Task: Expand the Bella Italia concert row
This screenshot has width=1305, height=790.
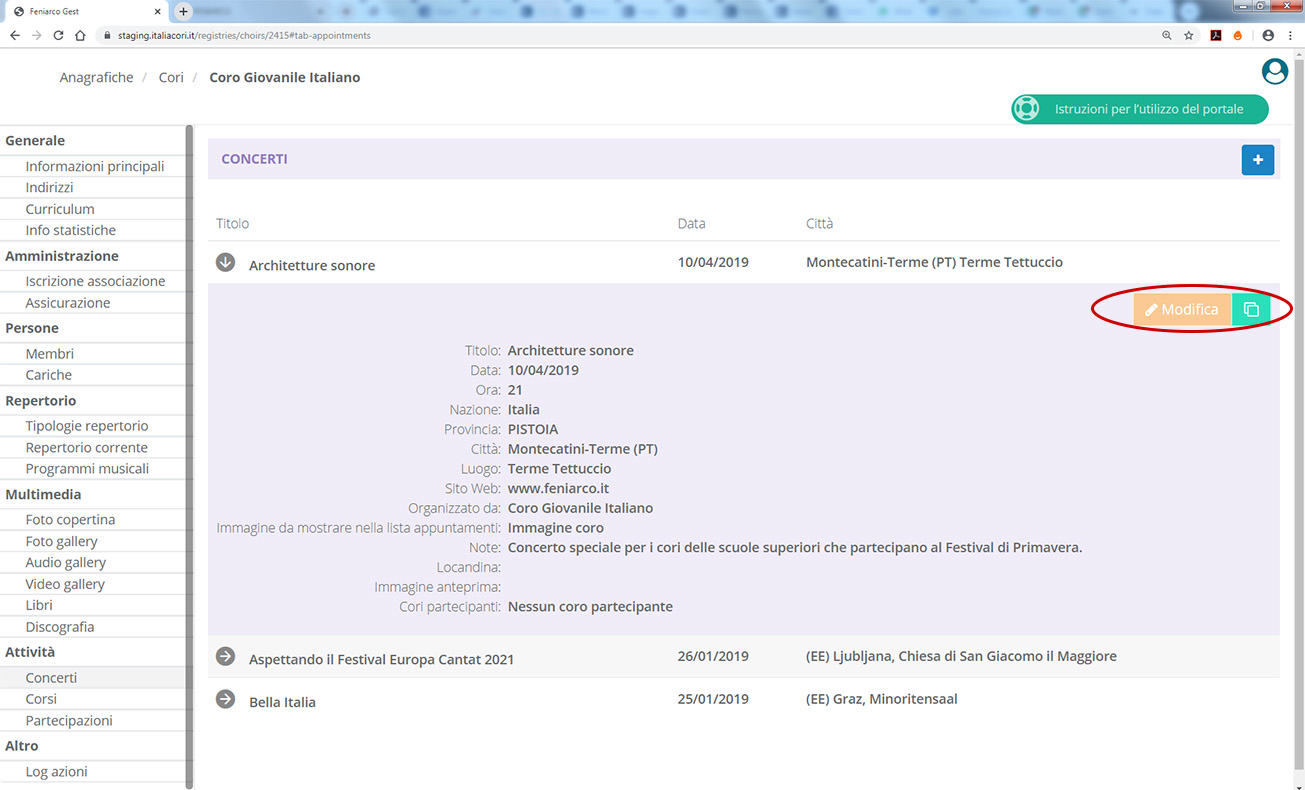Action: (226, 699)
